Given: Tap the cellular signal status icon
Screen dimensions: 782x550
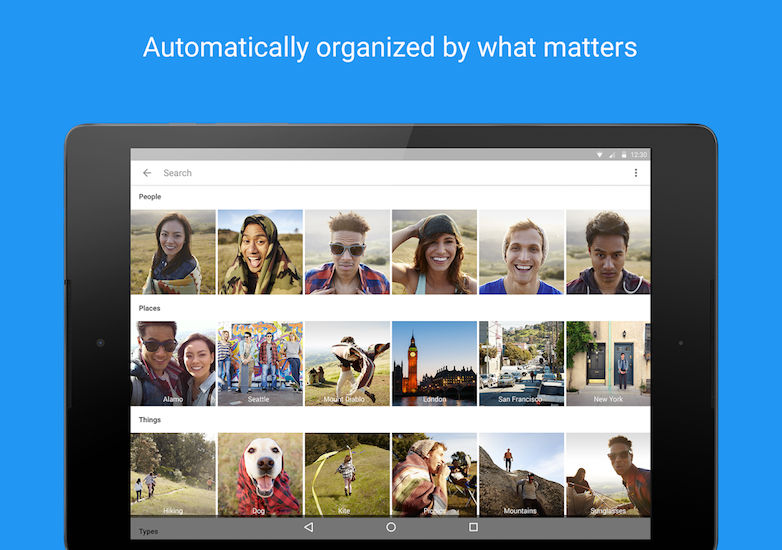Looking at the screenshot, I should (x=612, y=155).
